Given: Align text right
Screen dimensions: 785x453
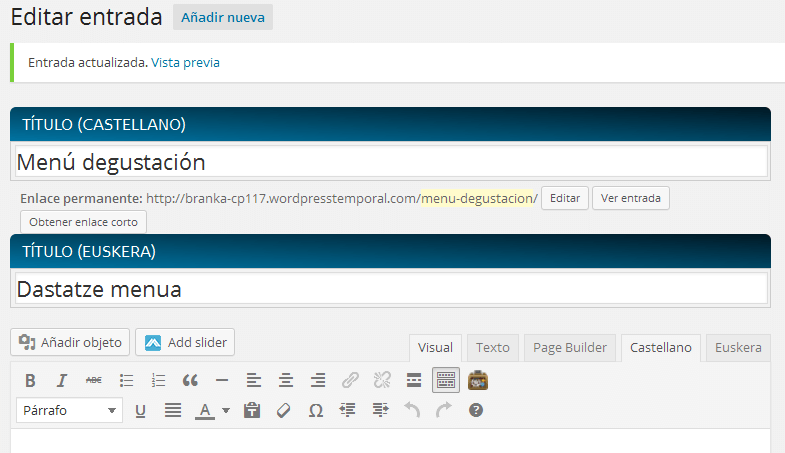Looking at the screenshot, I should [x=318, y=381].
